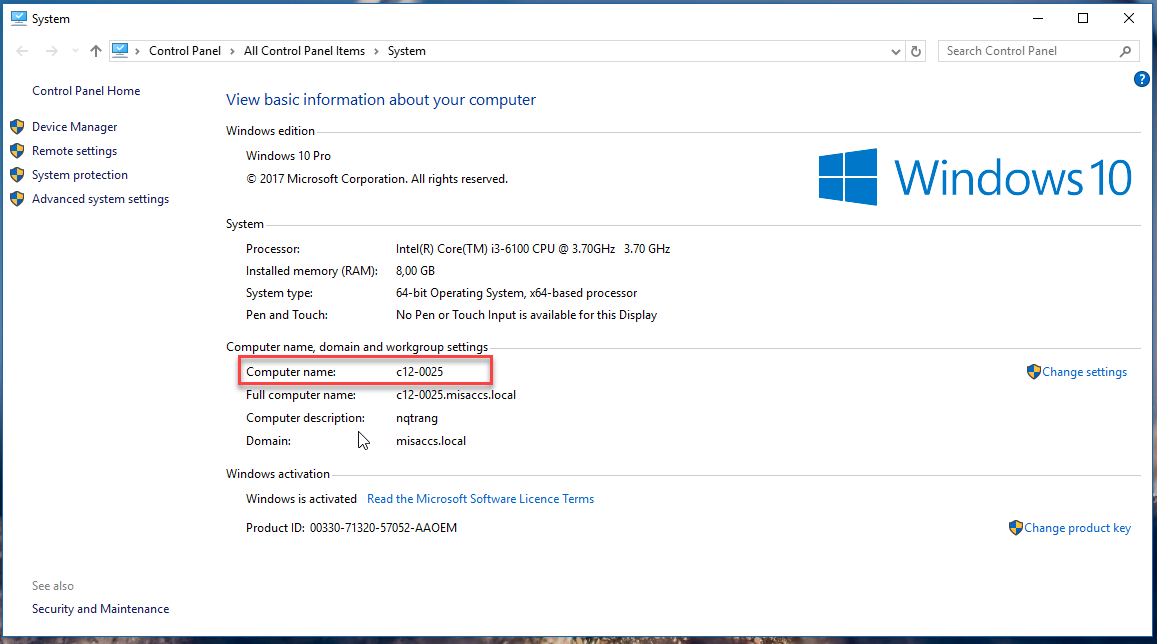Open Remote settings link
The width and height of the screenshot is (1157, 644).
point(75,150)
